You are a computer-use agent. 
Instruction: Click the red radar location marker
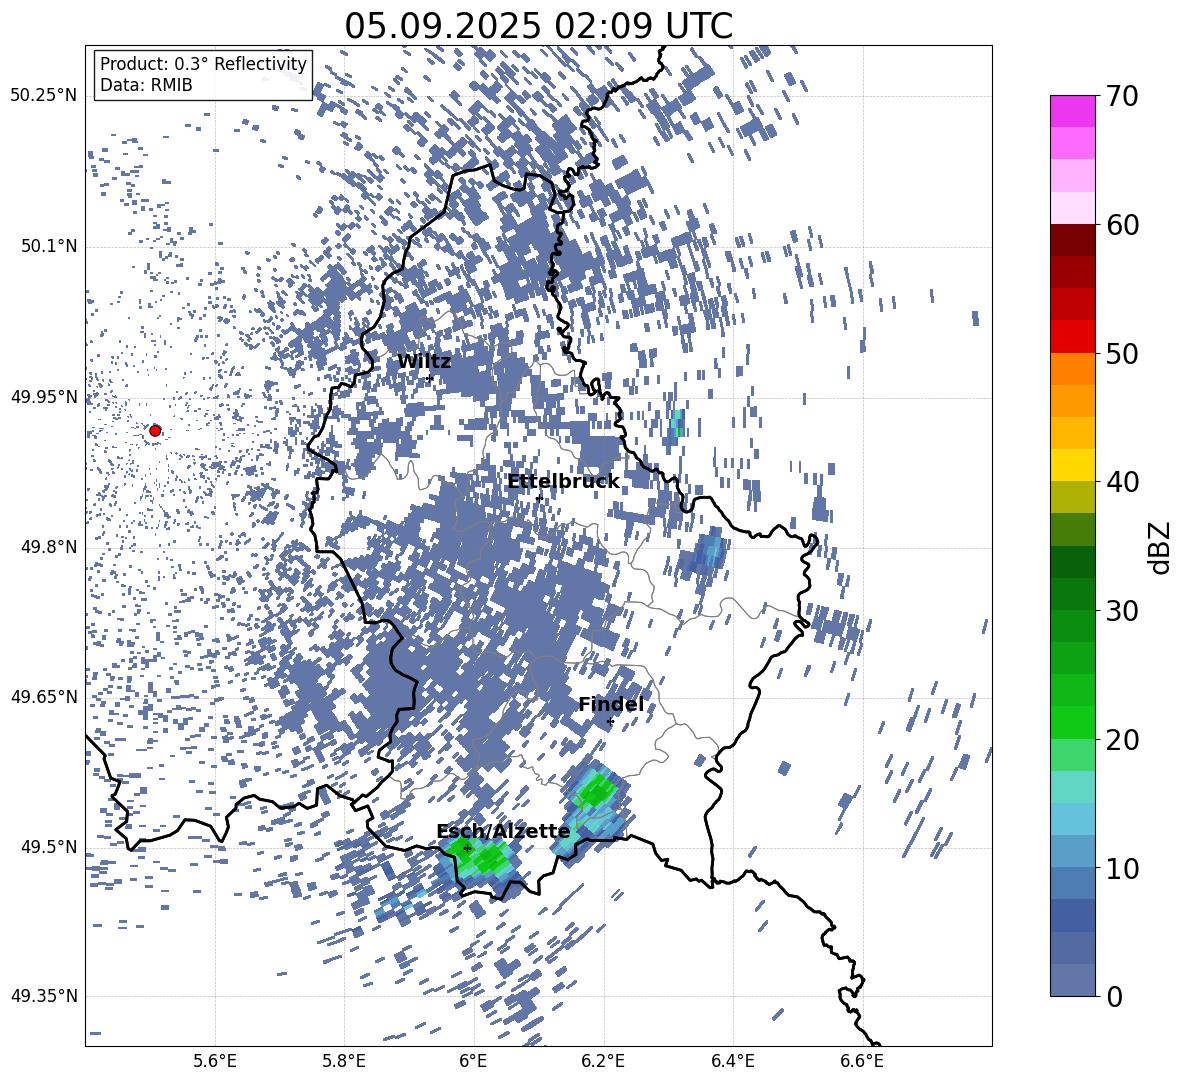155,430
